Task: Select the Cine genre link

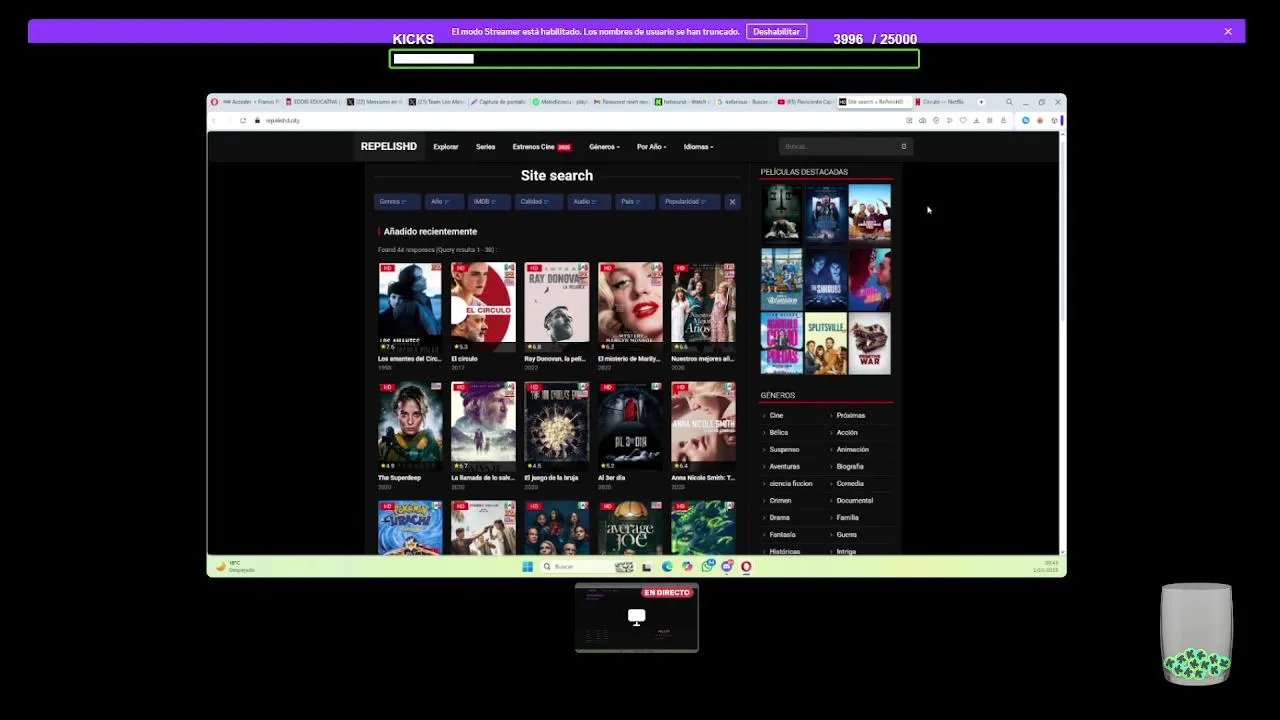Action: pos(776,415)
